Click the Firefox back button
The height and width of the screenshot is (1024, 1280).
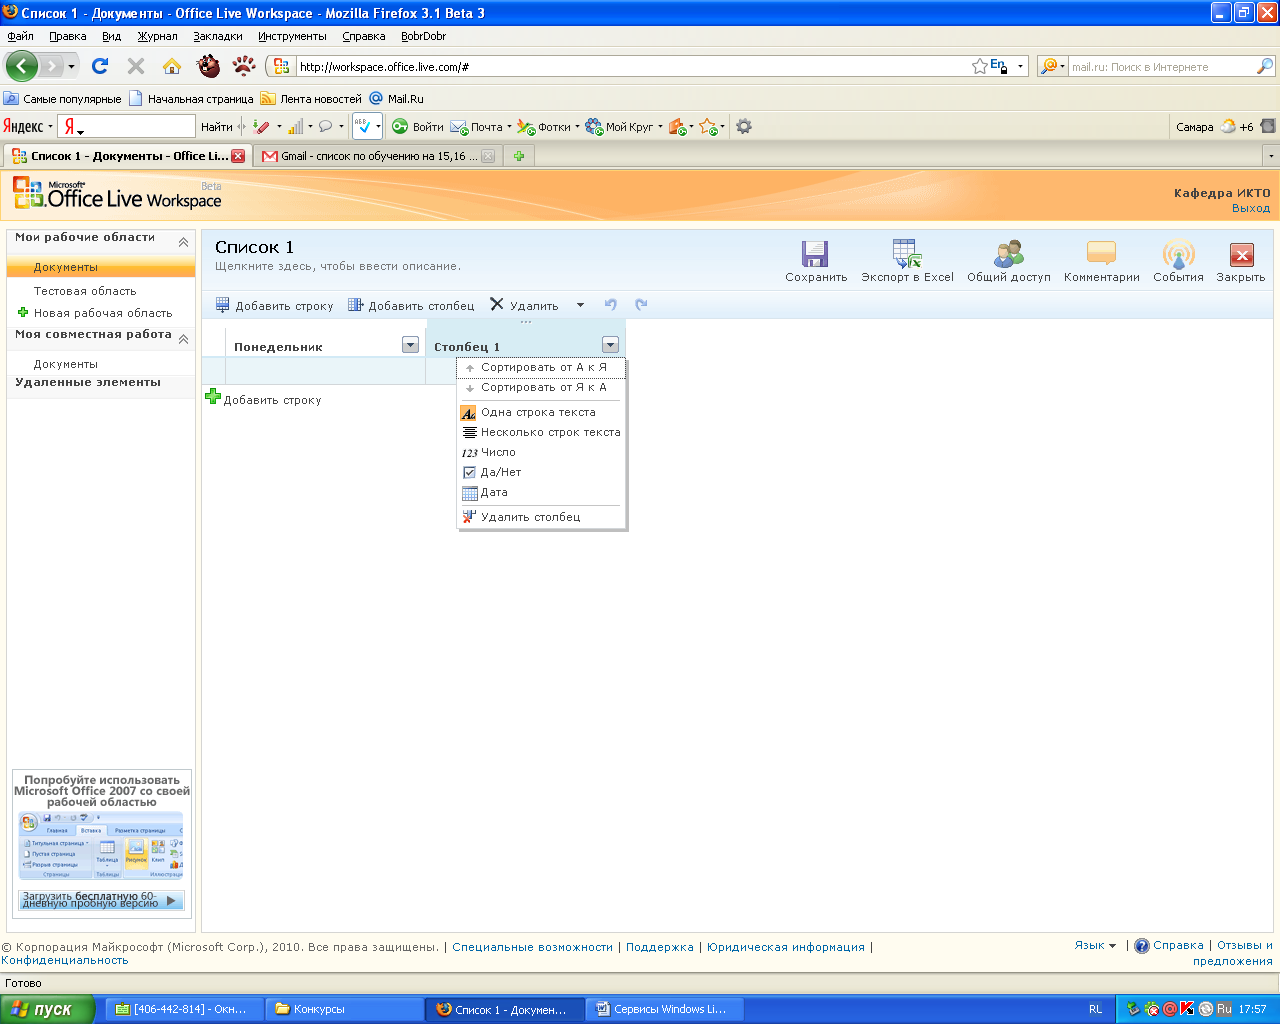click(x=22, y=67)
